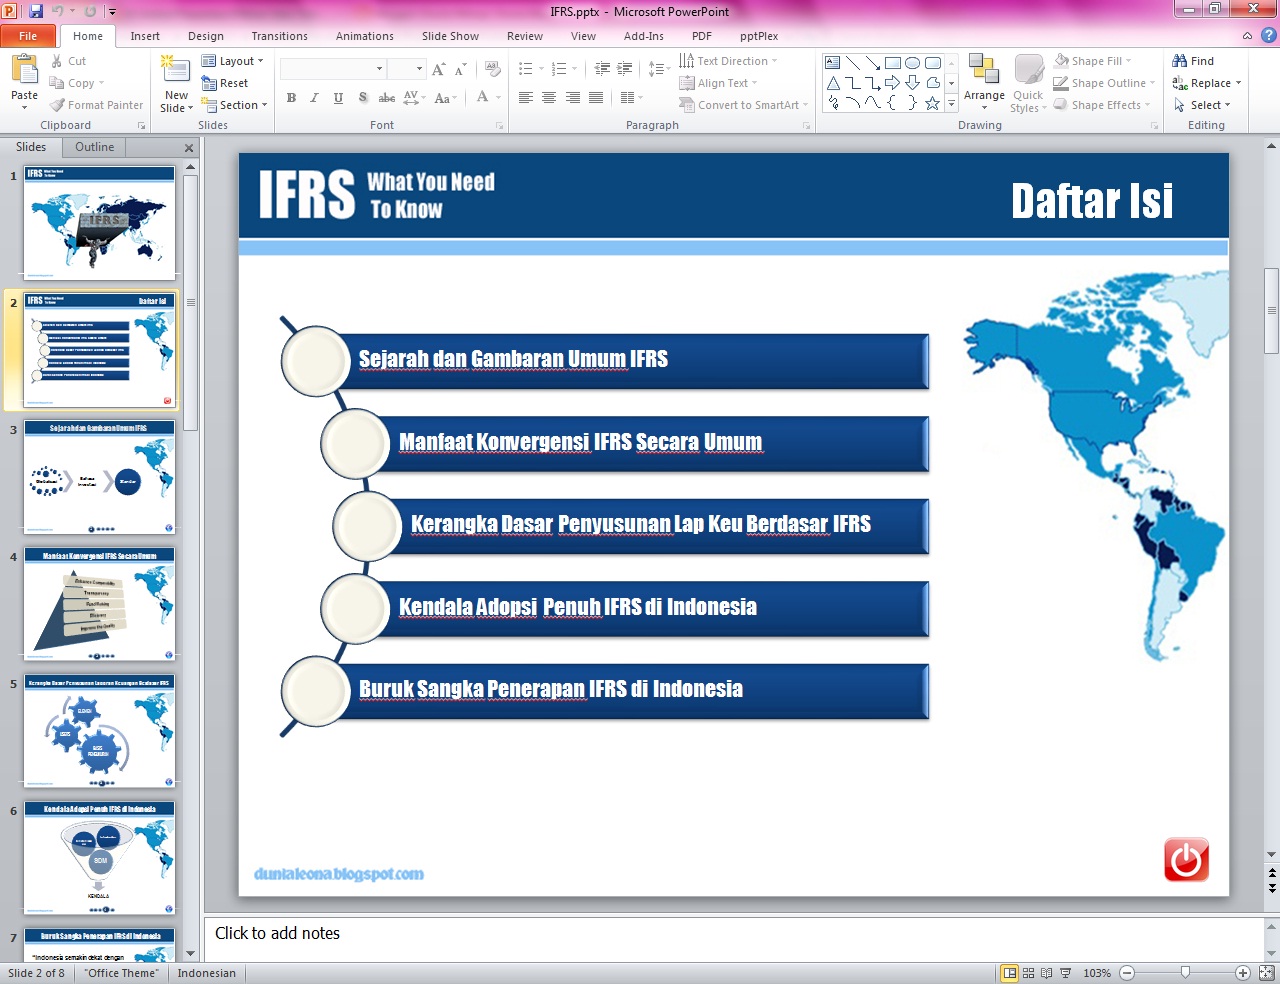Align text left in the paragraph

coord(526,98)
